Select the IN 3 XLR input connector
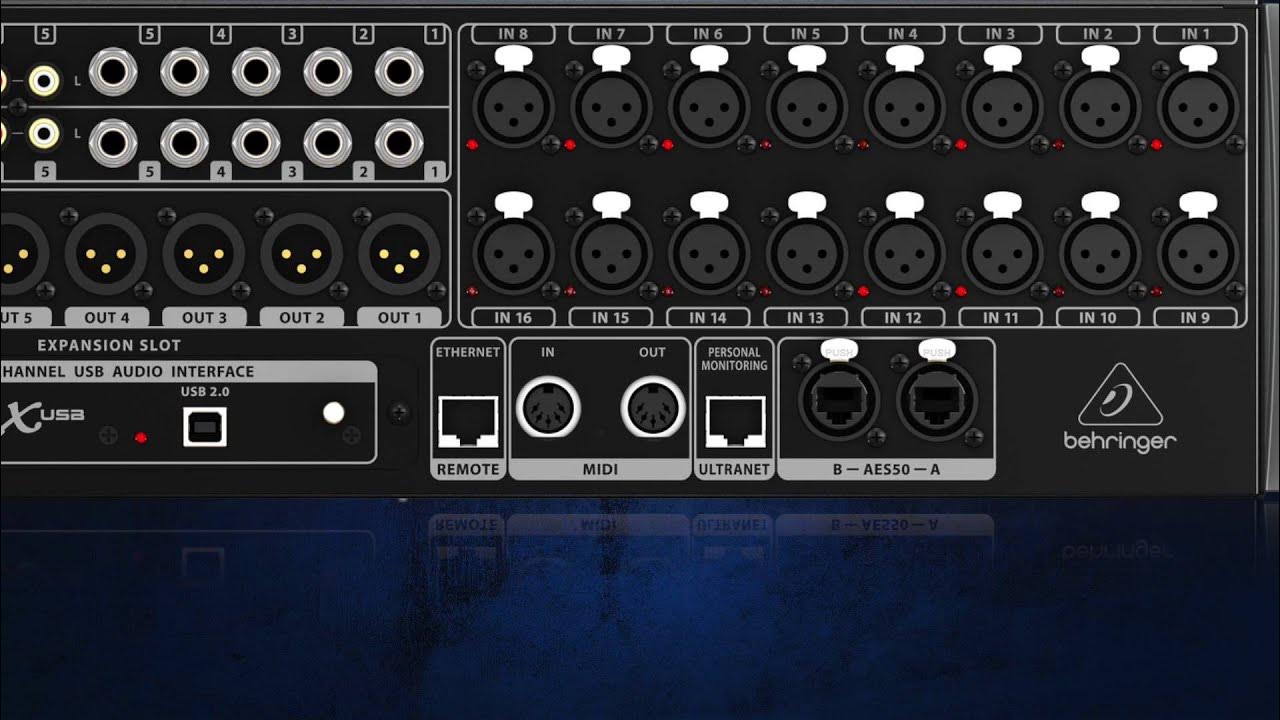The image size is (1280, 720). tap(1002, 108)
